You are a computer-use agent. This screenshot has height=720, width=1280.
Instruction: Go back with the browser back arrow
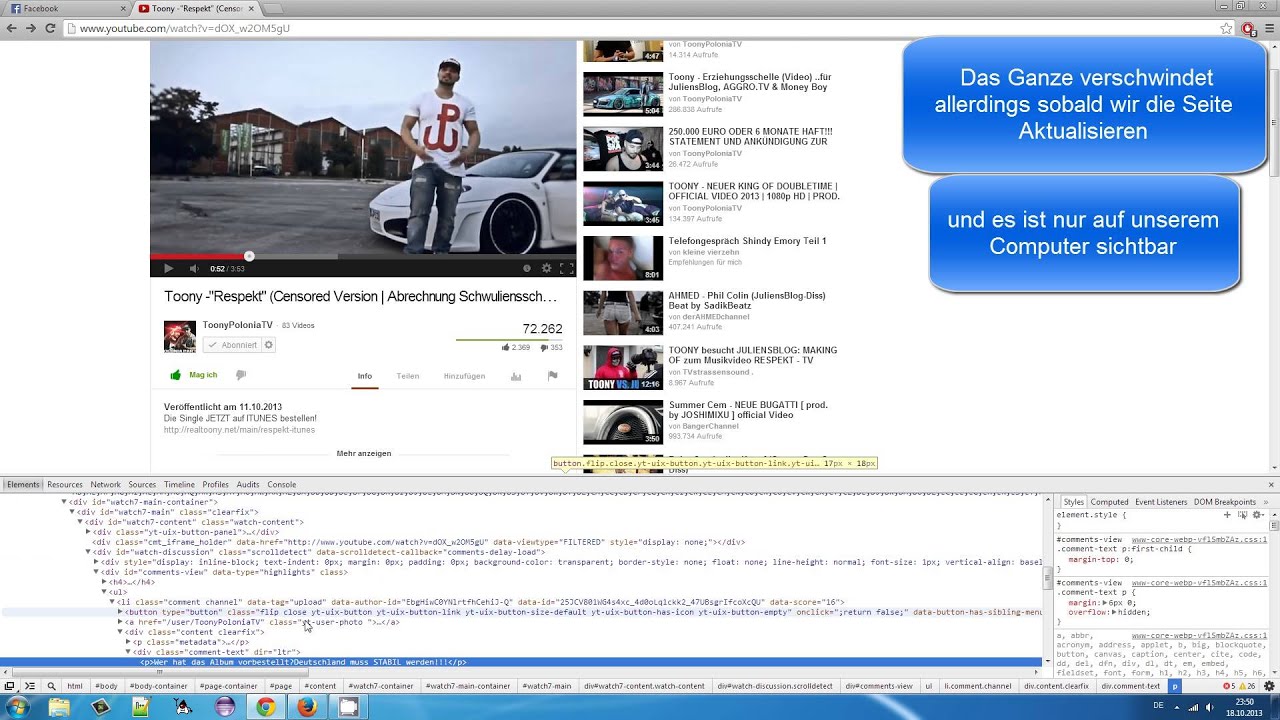12,28
